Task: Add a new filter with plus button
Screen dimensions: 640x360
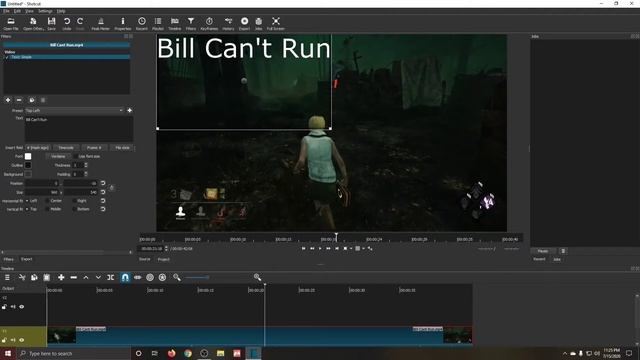Action: [8, 100]
